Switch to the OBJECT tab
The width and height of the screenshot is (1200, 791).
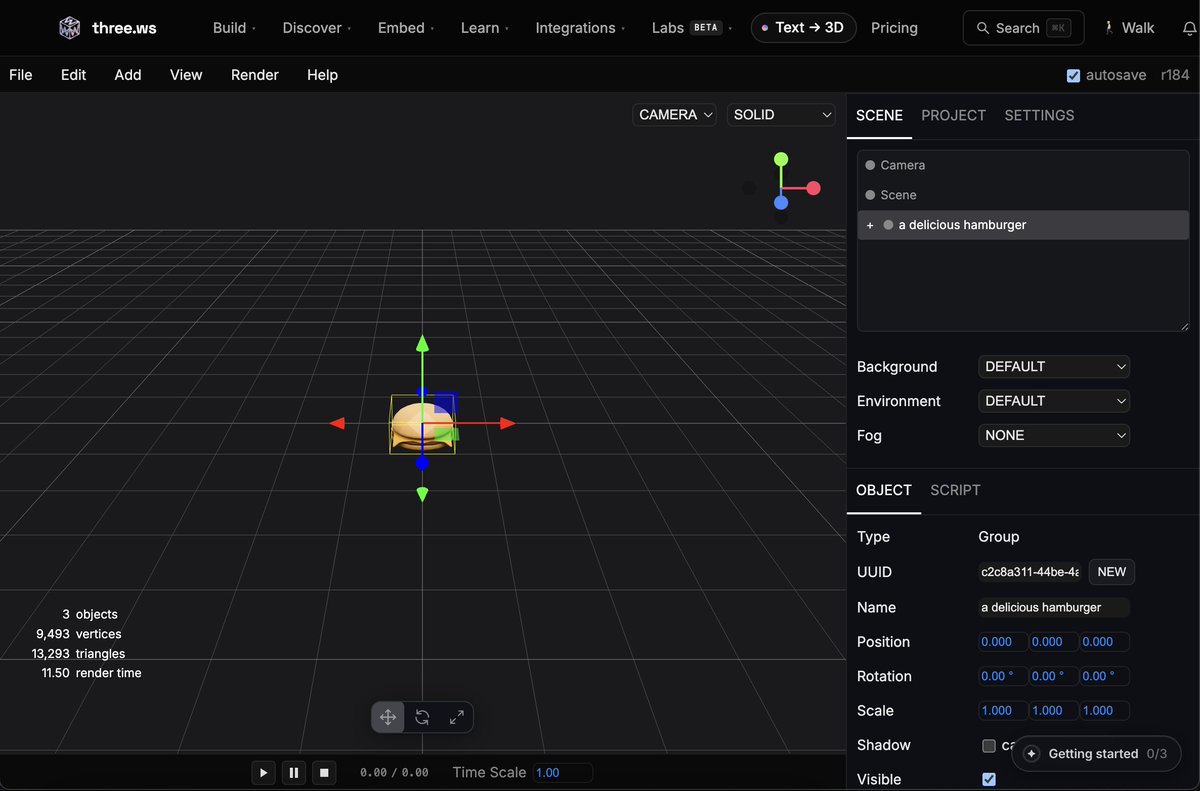point(884,490)
